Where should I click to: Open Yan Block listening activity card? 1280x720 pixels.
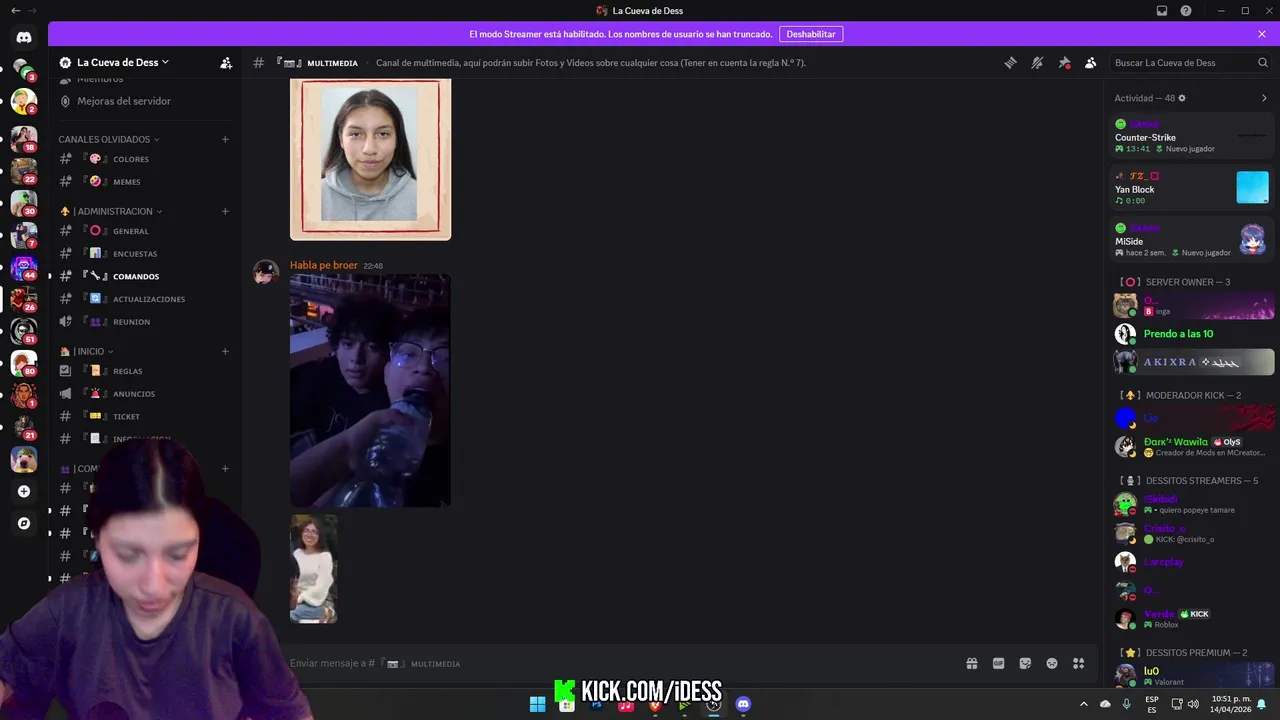tap(1191, 188)
